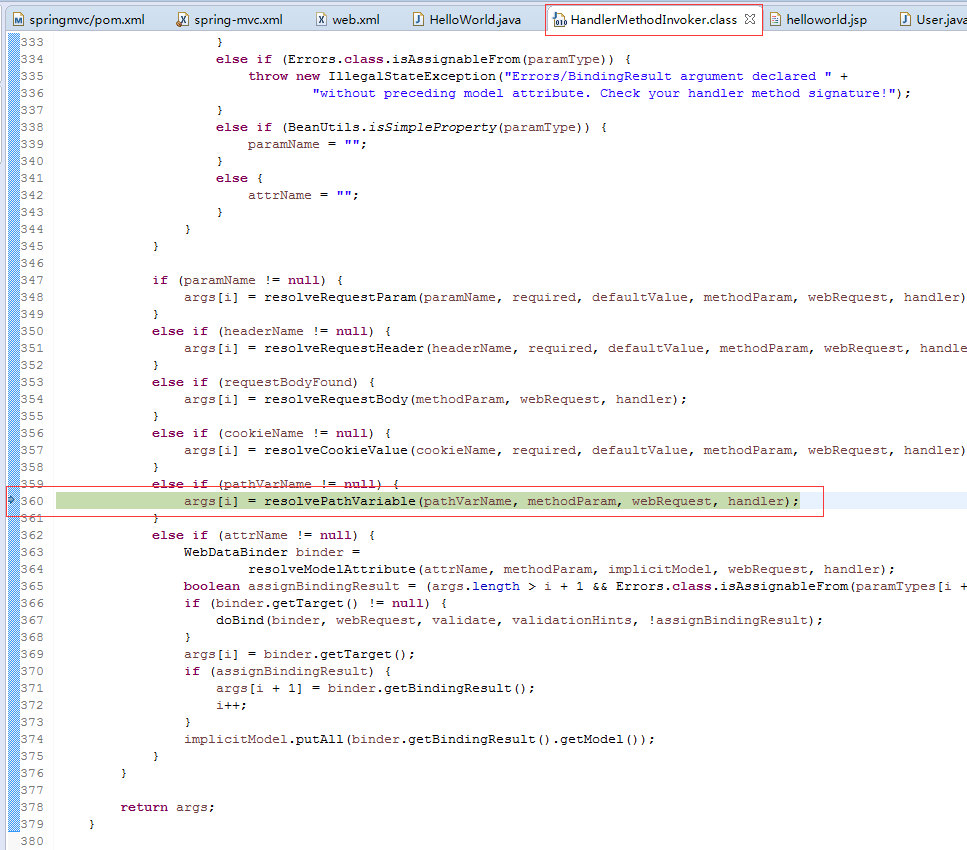Screen dimensions: 967x850
Task: Click 'attrName = "";' on line 342
Action: (303, 196)
